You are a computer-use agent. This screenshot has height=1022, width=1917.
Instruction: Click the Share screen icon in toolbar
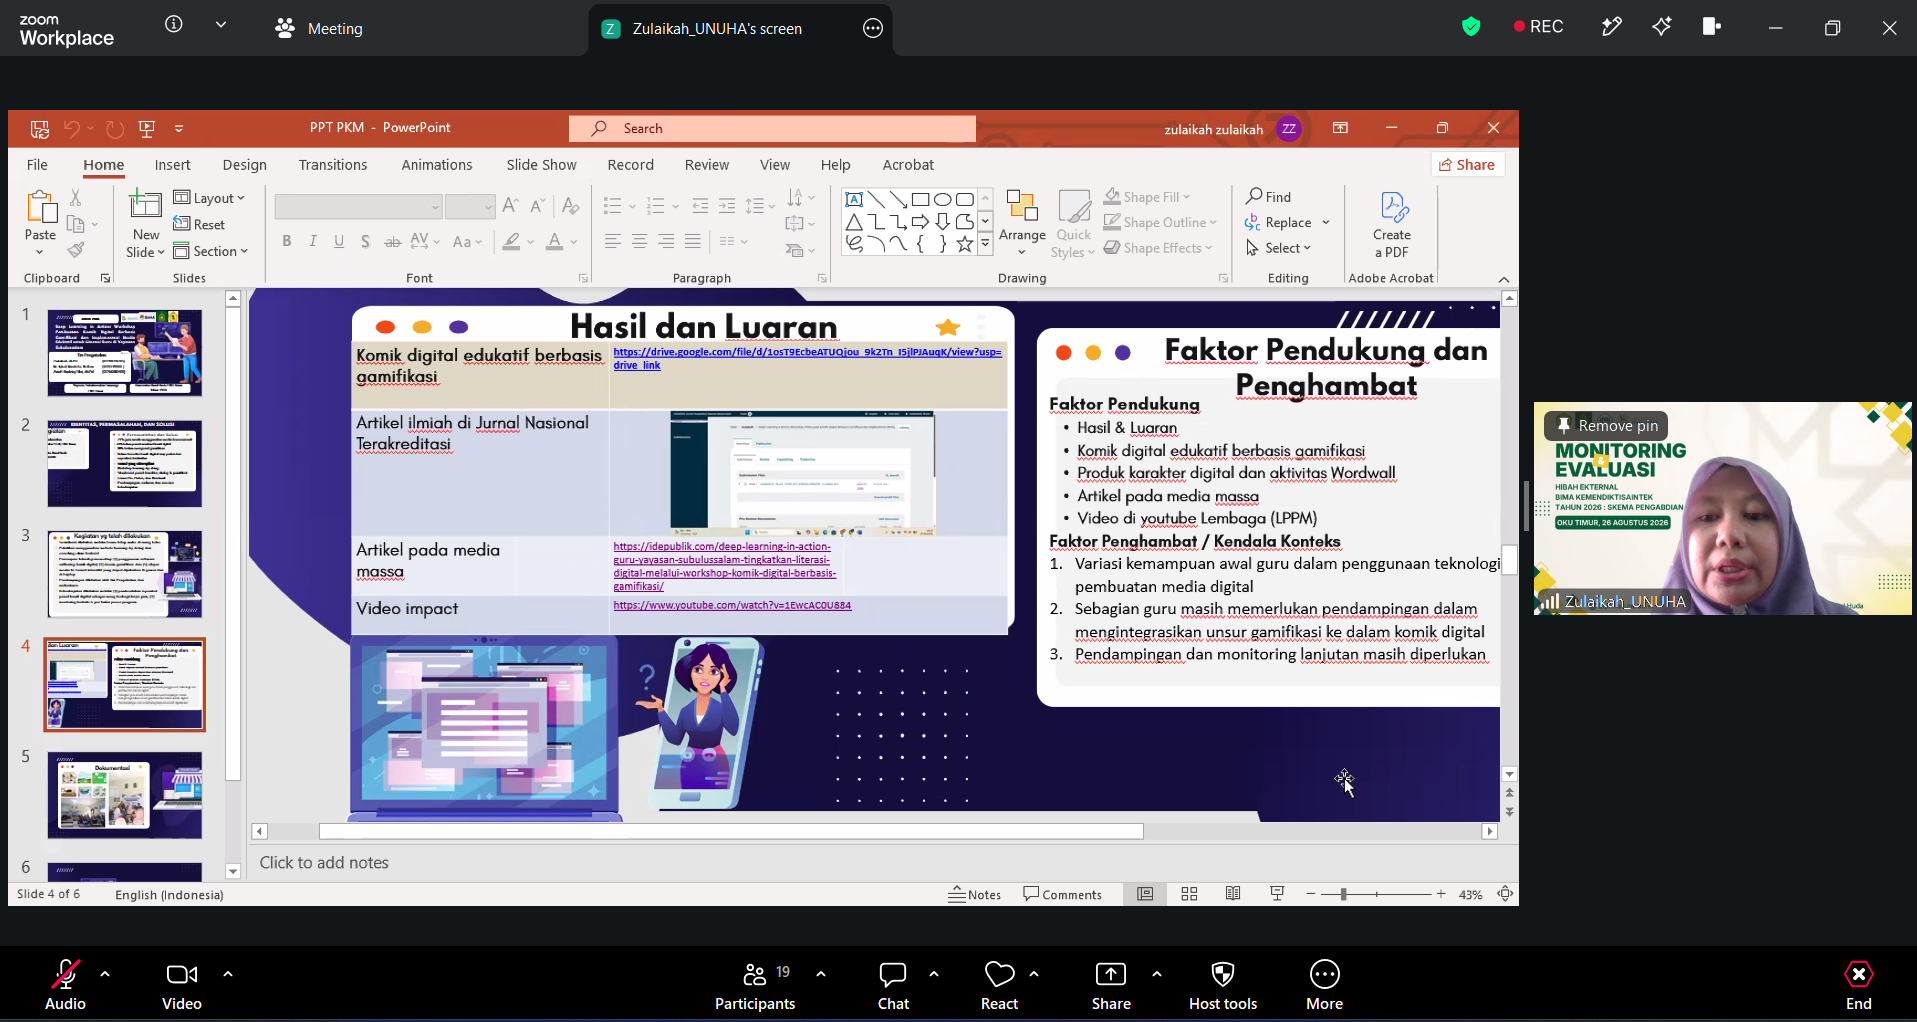tap(1111, 974)
